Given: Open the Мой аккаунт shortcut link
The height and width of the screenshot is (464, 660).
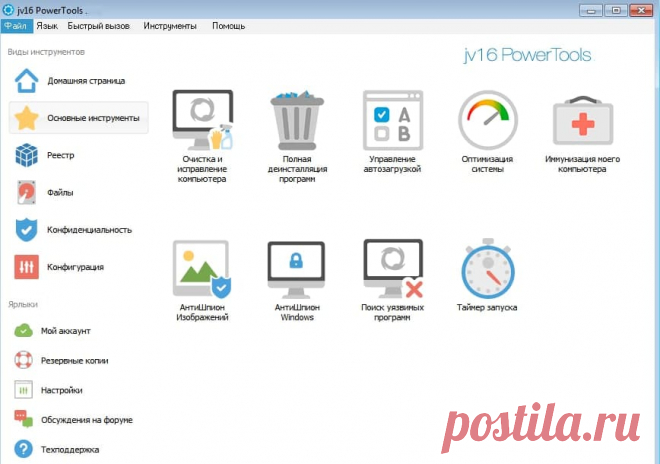Looking at the screenshot, I should [66, 331].
